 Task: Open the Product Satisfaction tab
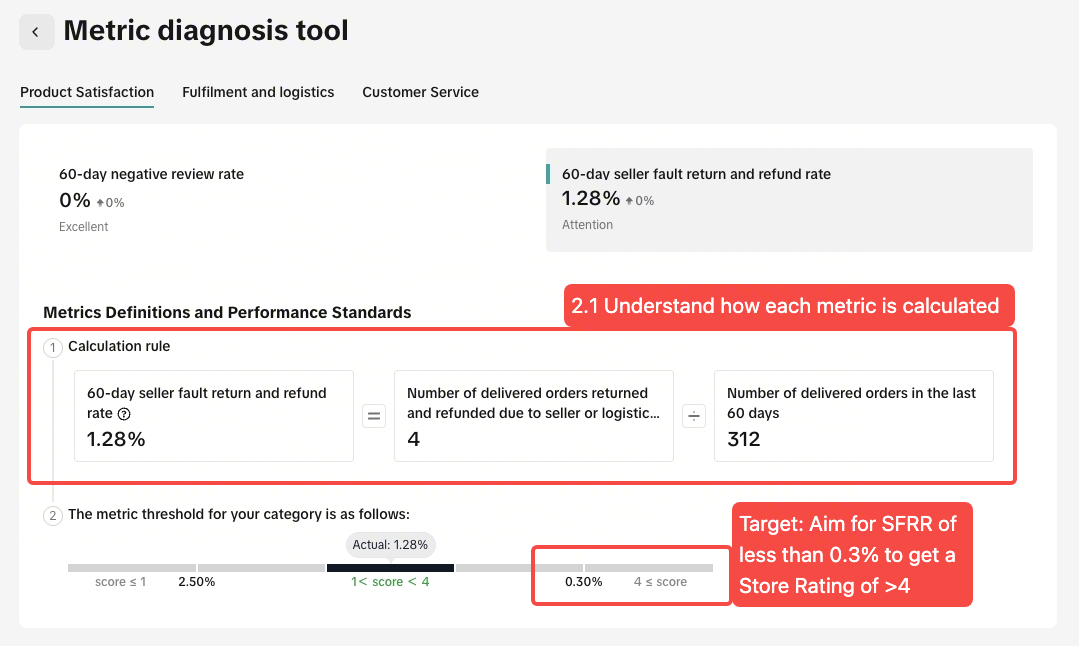(87, 92)
